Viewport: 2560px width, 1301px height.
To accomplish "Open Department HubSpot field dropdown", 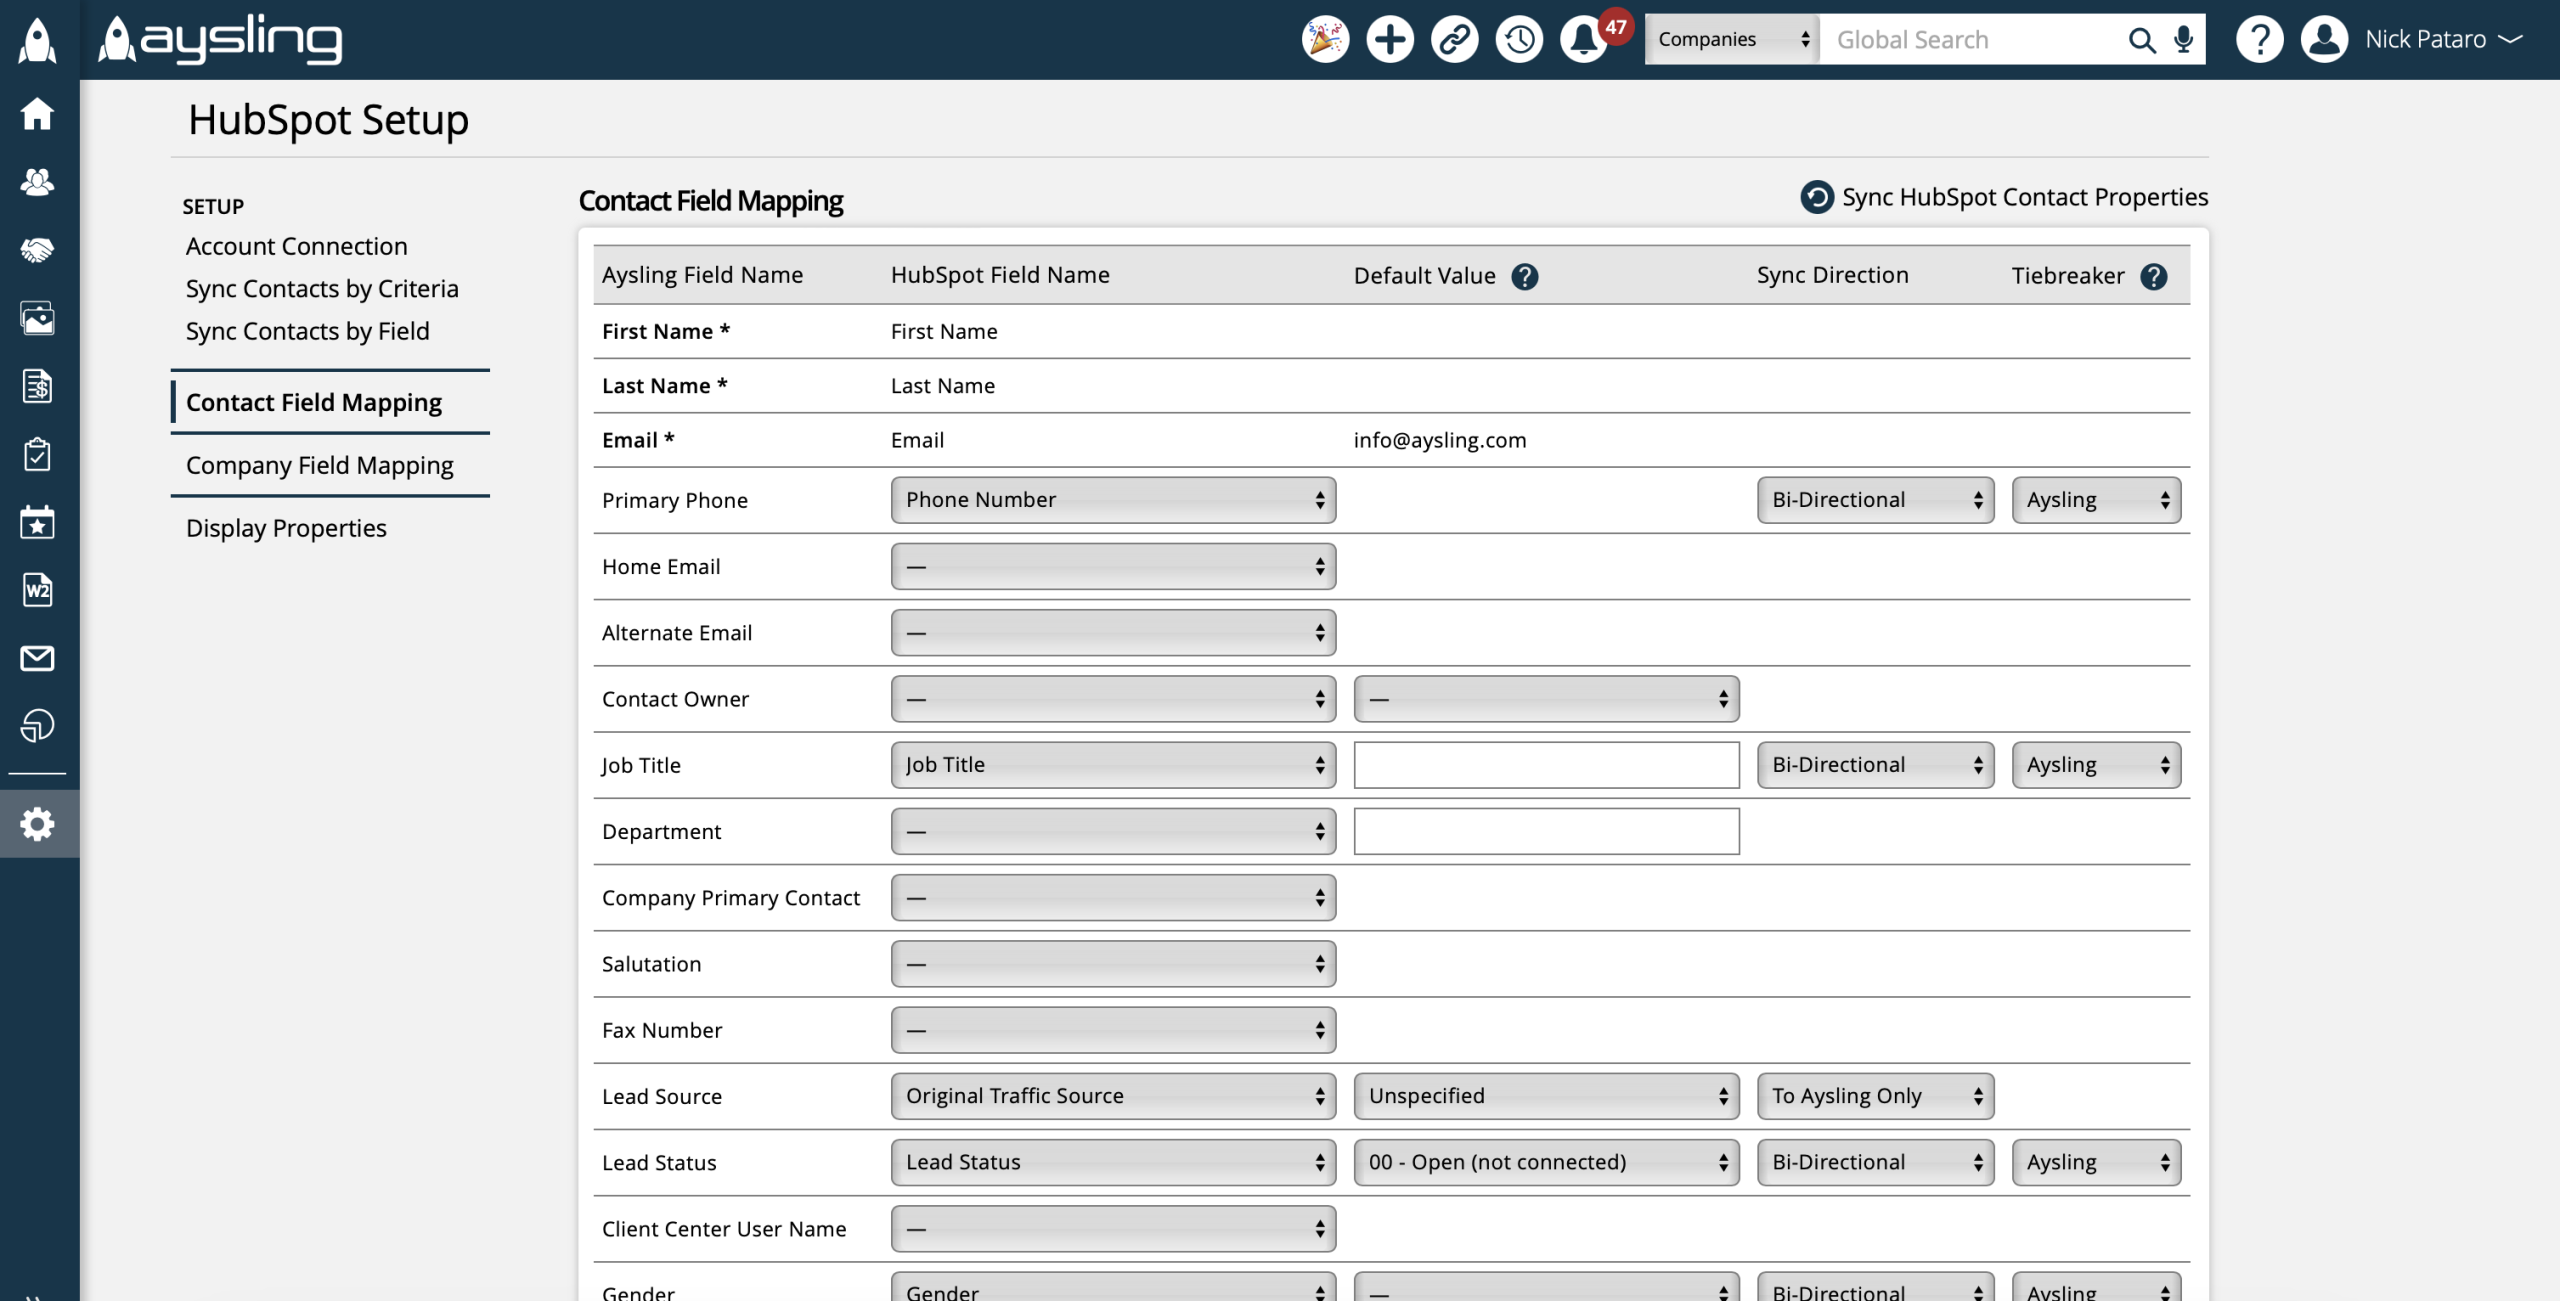I will click(1113, 831).
